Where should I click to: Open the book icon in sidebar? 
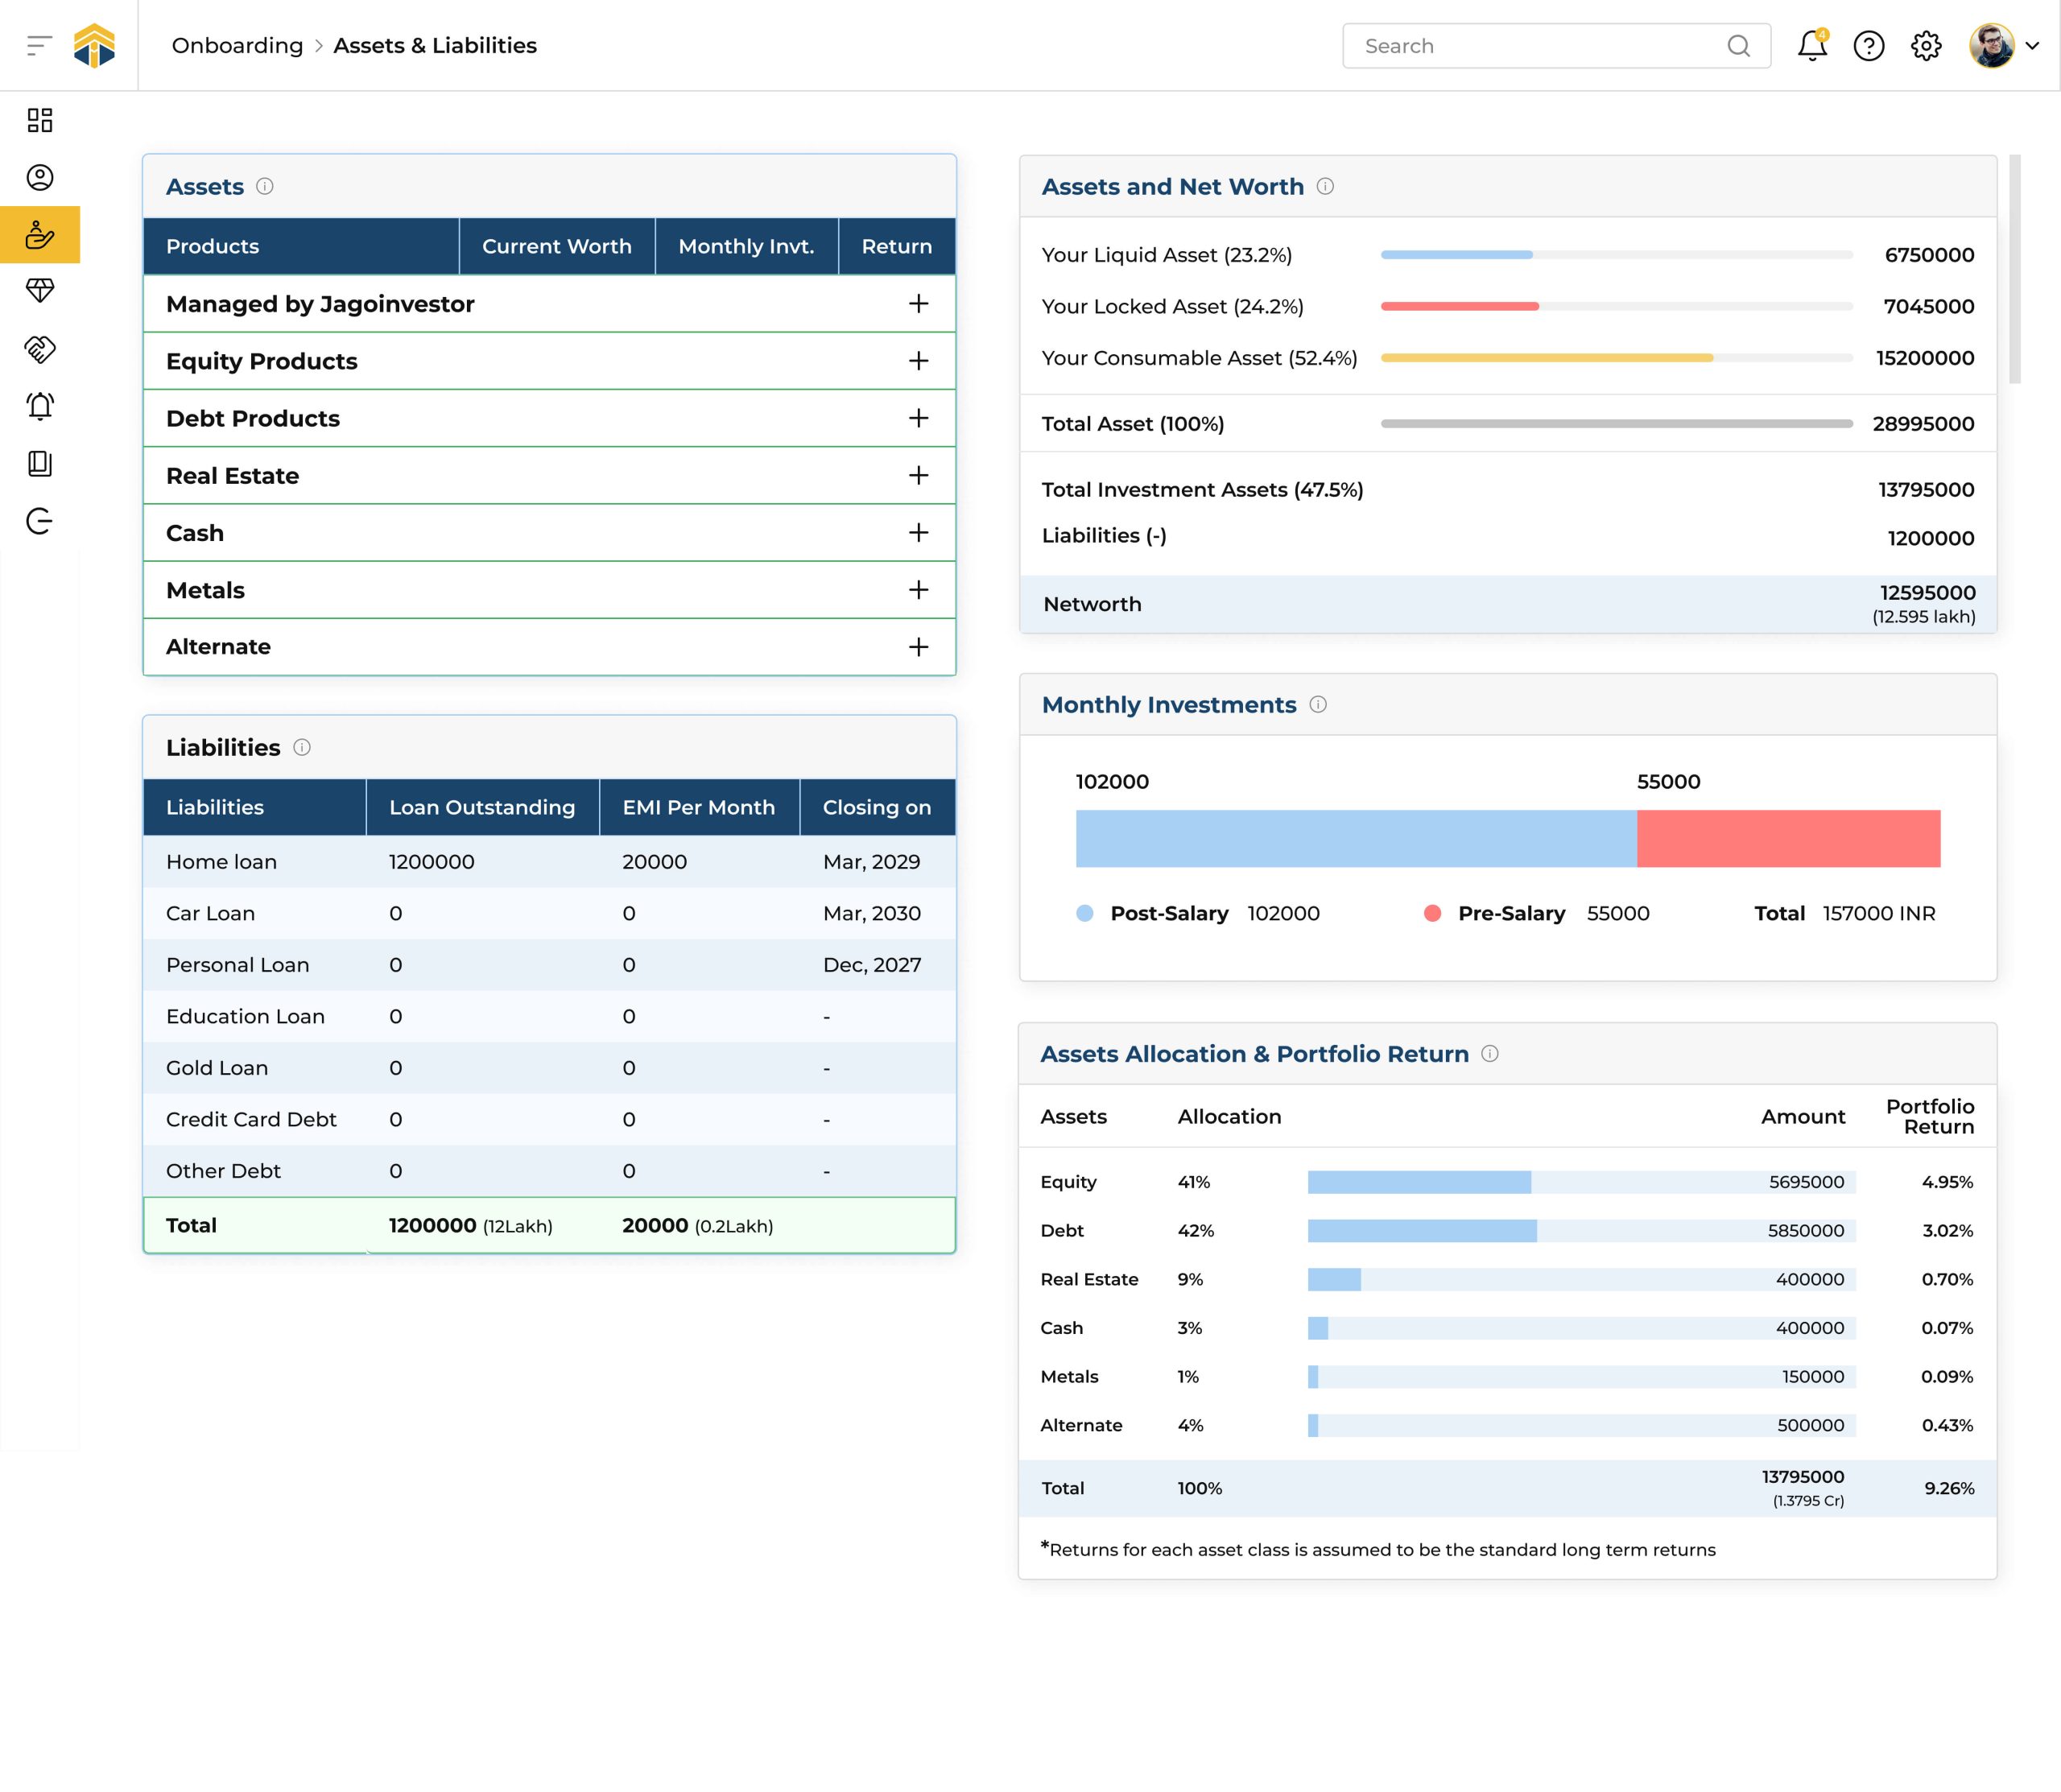(40, 464)
